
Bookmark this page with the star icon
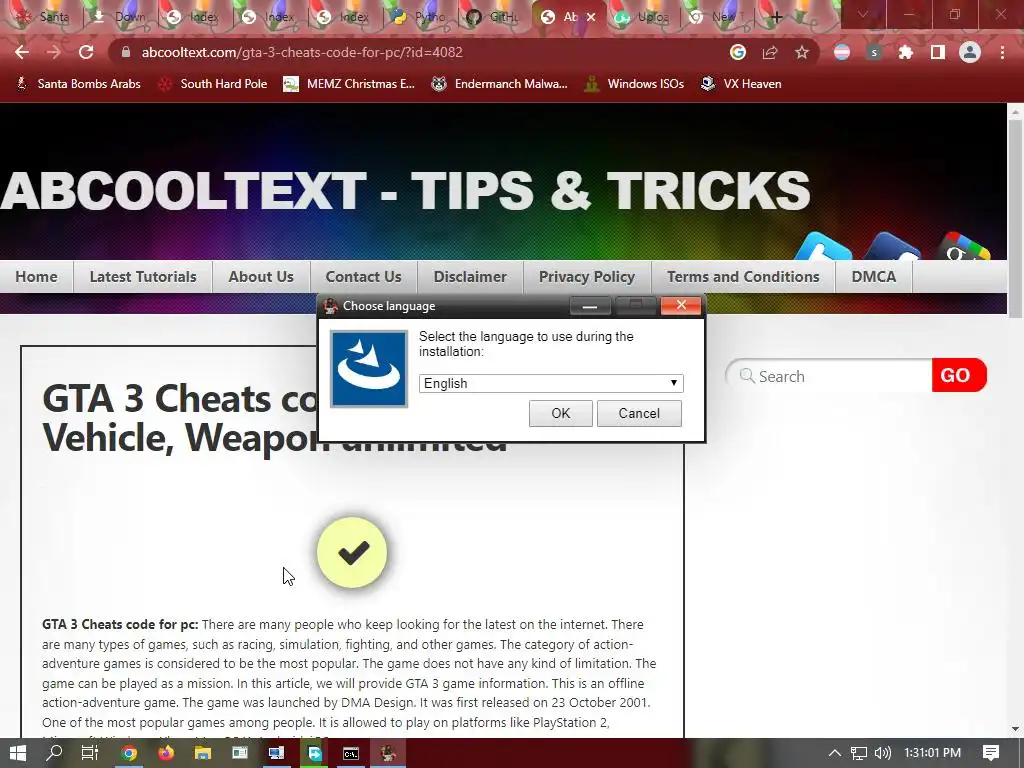802,52
